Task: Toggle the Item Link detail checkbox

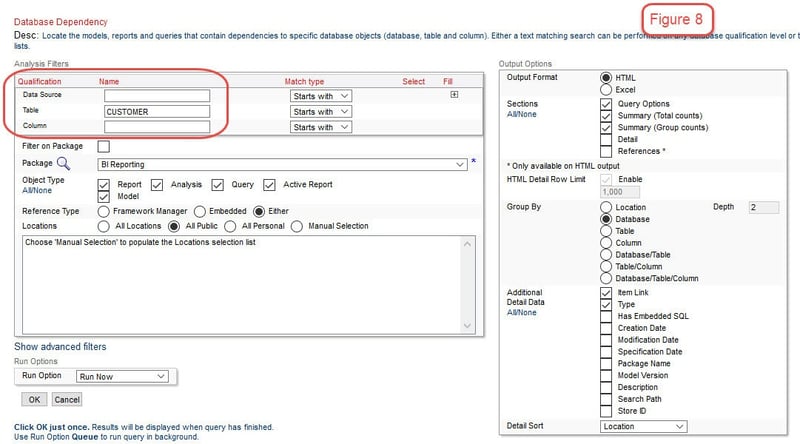Action: tap(606, 293)
